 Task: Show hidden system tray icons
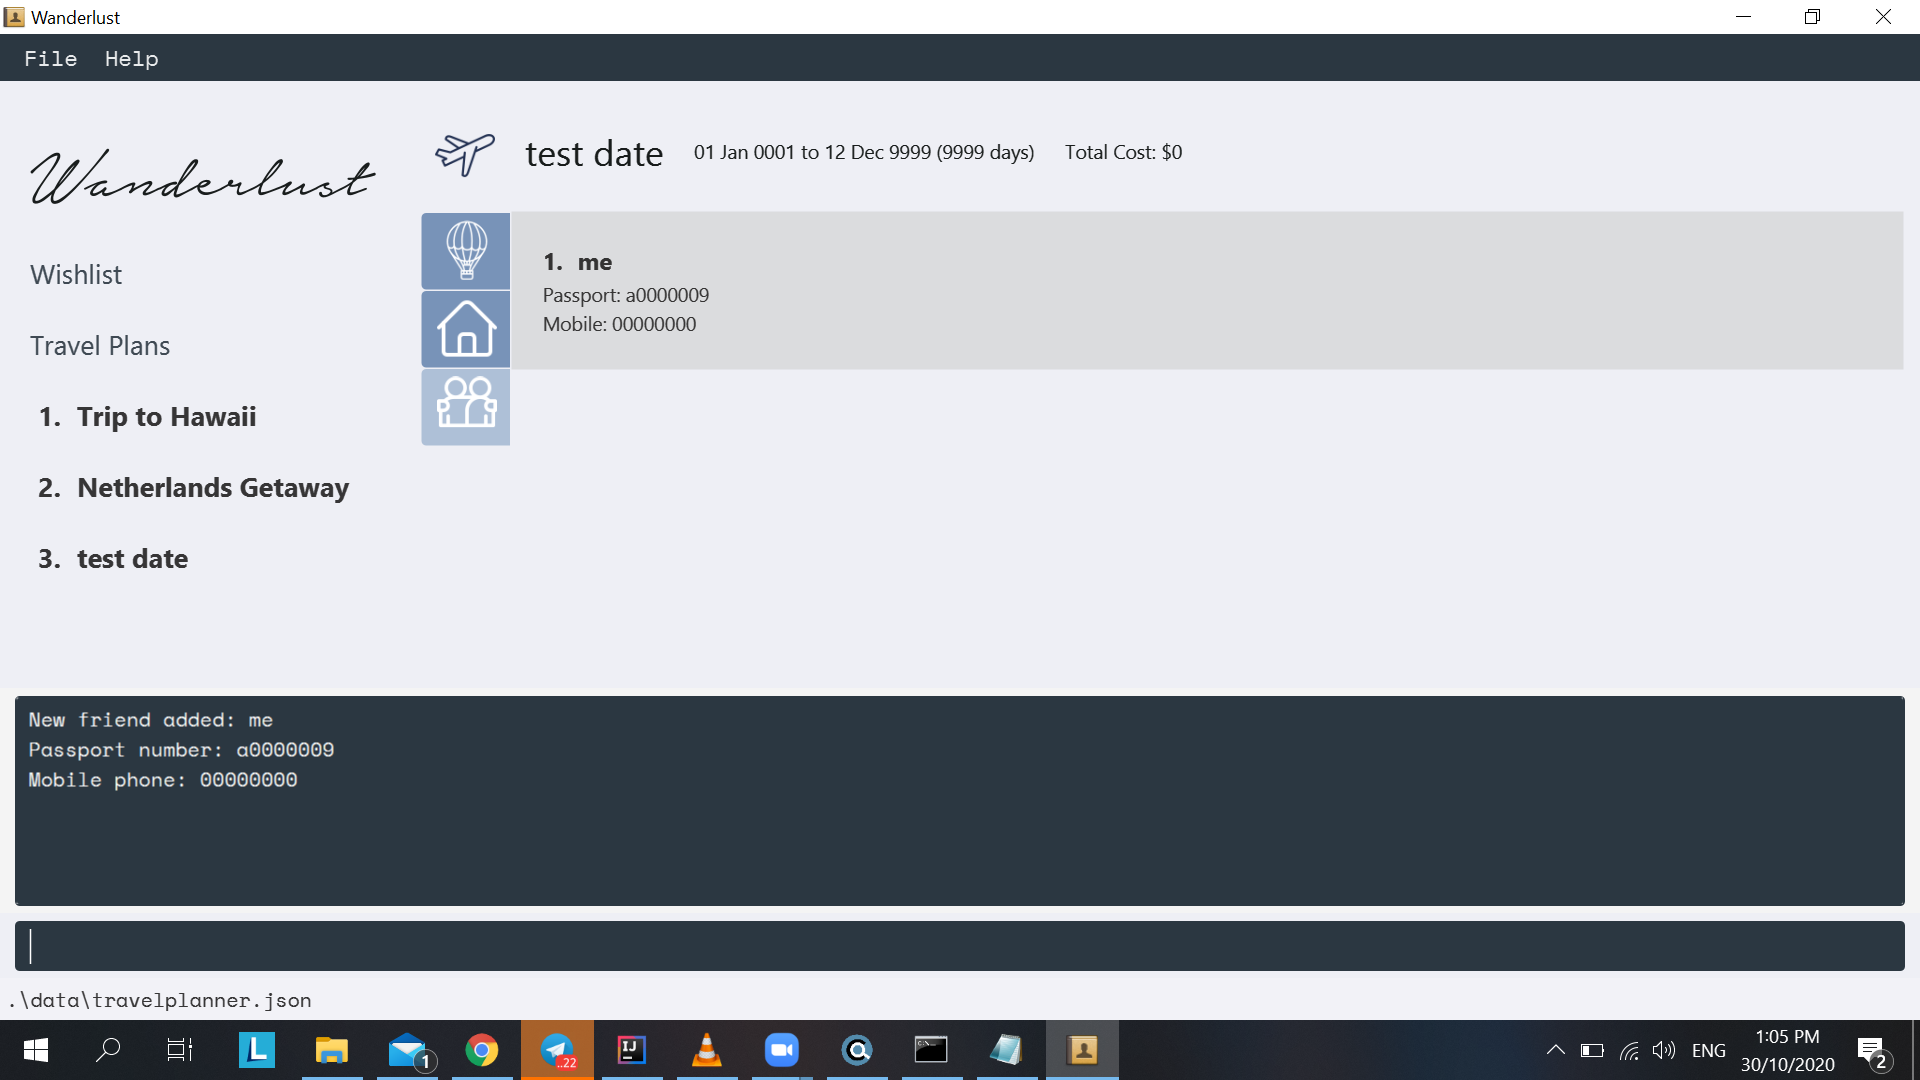(x=1555, y=1050)
